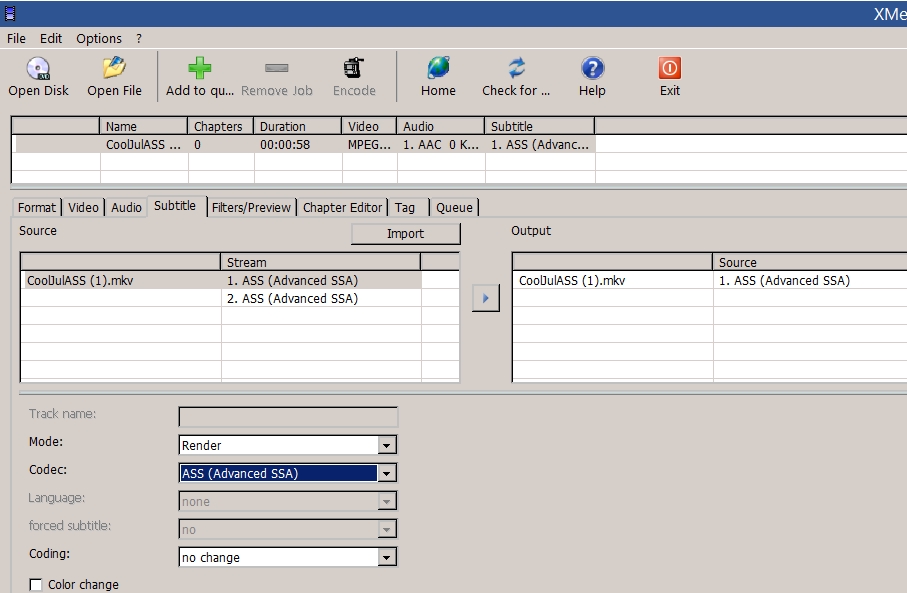Expand the Mode dropdown showing Render
907x593 pixels.
386,445
